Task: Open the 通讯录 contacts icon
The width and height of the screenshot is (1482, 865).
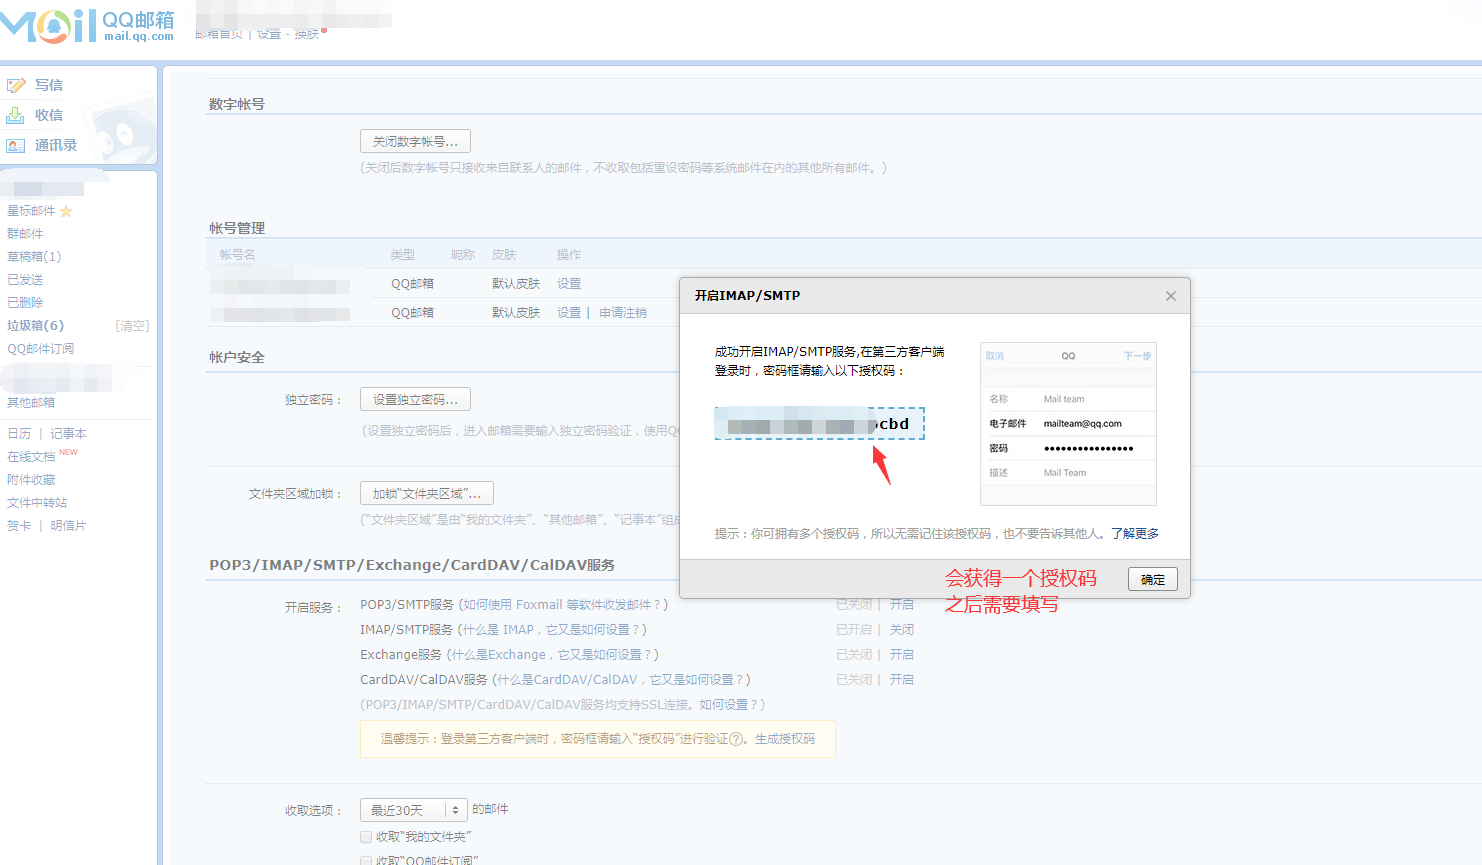Action: (x=16, y=146)
